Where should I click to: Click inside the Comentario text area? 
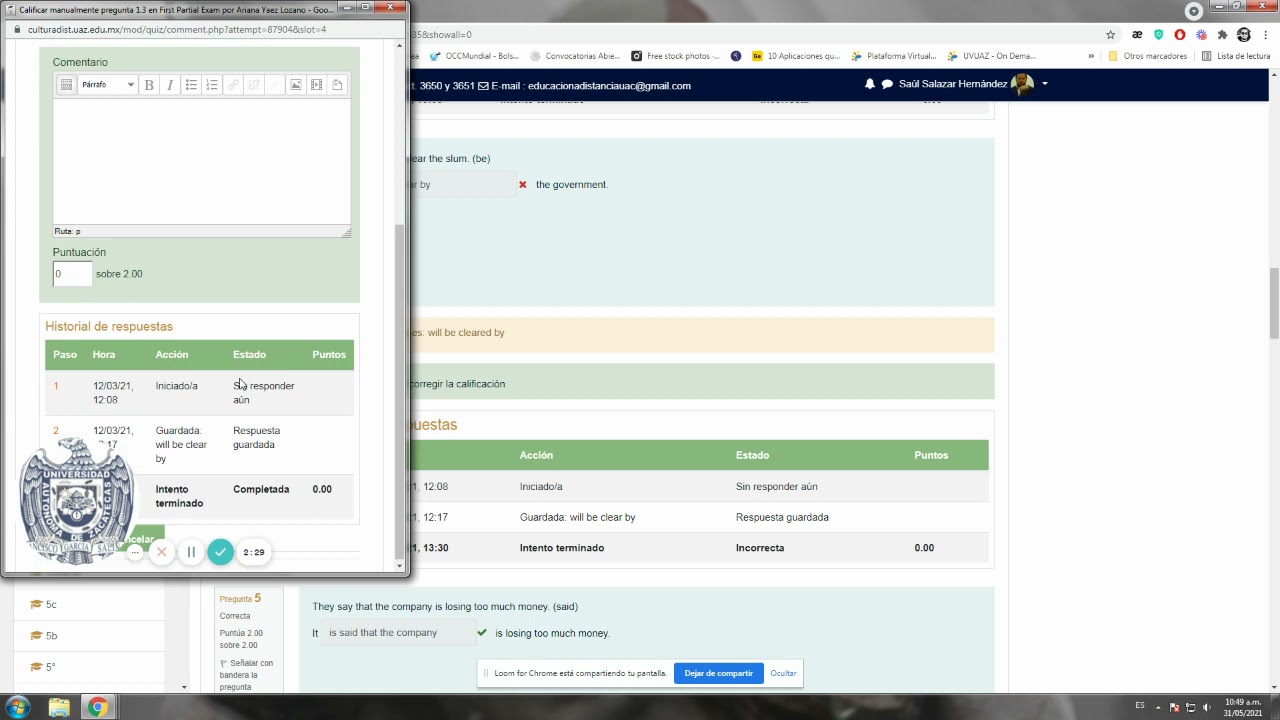[201, 161]
